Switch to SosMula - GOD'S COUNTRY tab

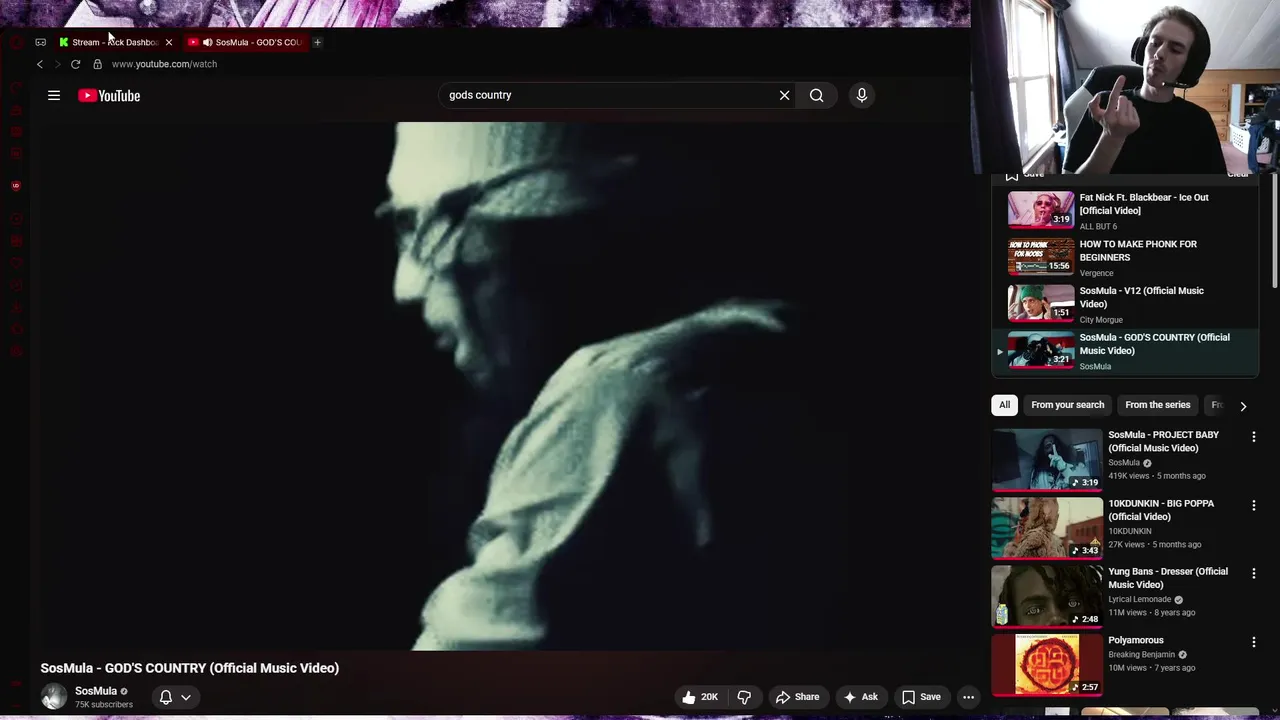tap(245, 42)
